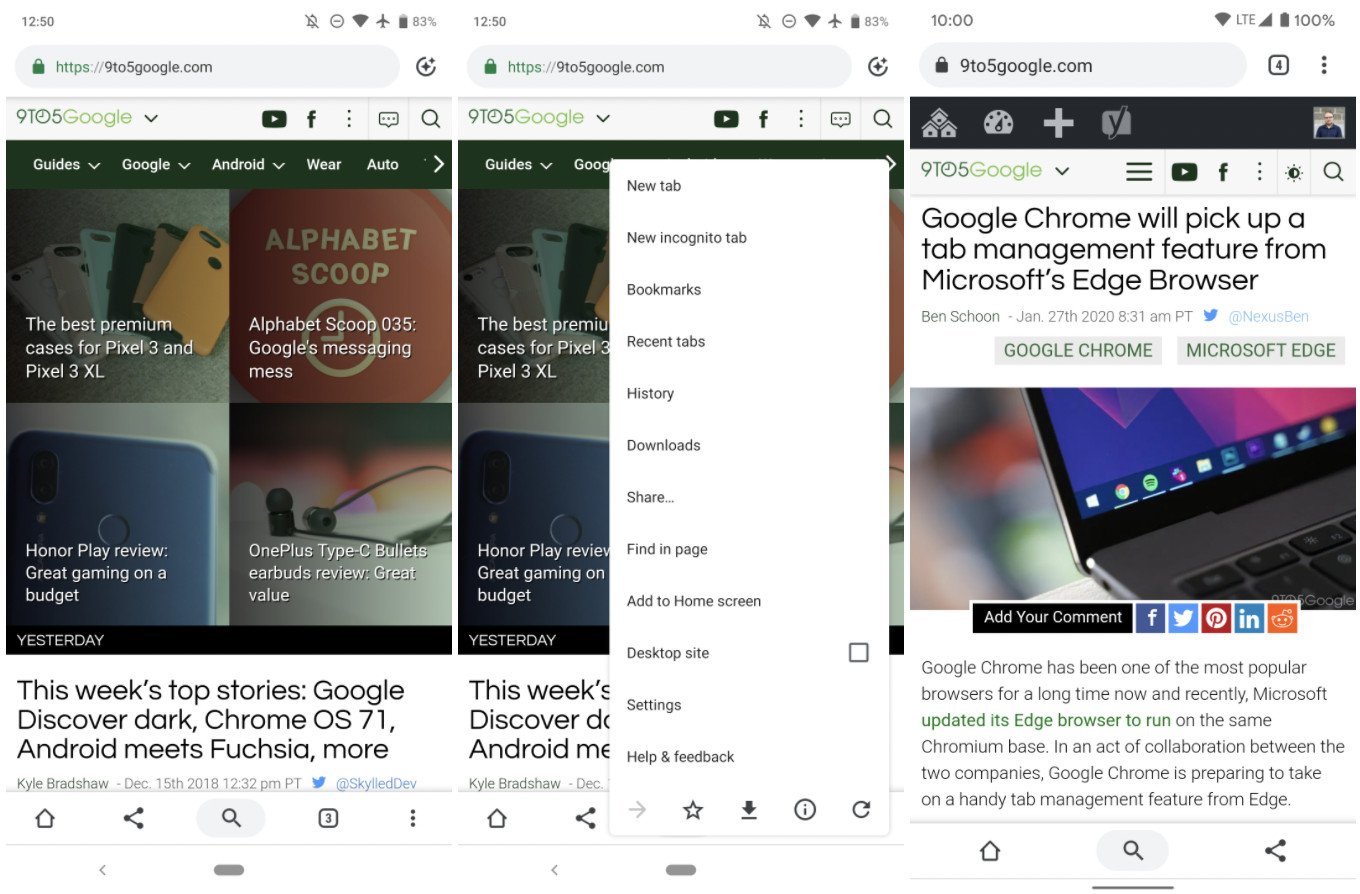Open three vertical dots in article site header
The width and height of the screenshot is (1360, 894).
1259,172
